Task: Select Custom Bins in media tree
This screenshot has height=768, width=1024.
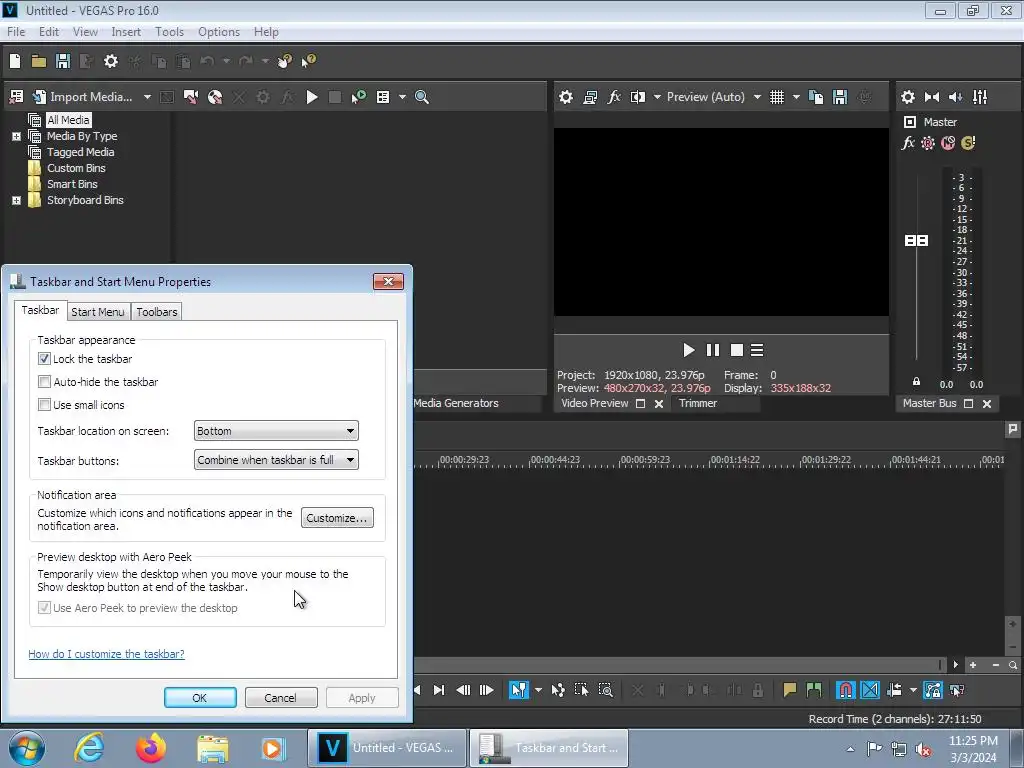Action: pyautogui.click(x=76, y=168)
